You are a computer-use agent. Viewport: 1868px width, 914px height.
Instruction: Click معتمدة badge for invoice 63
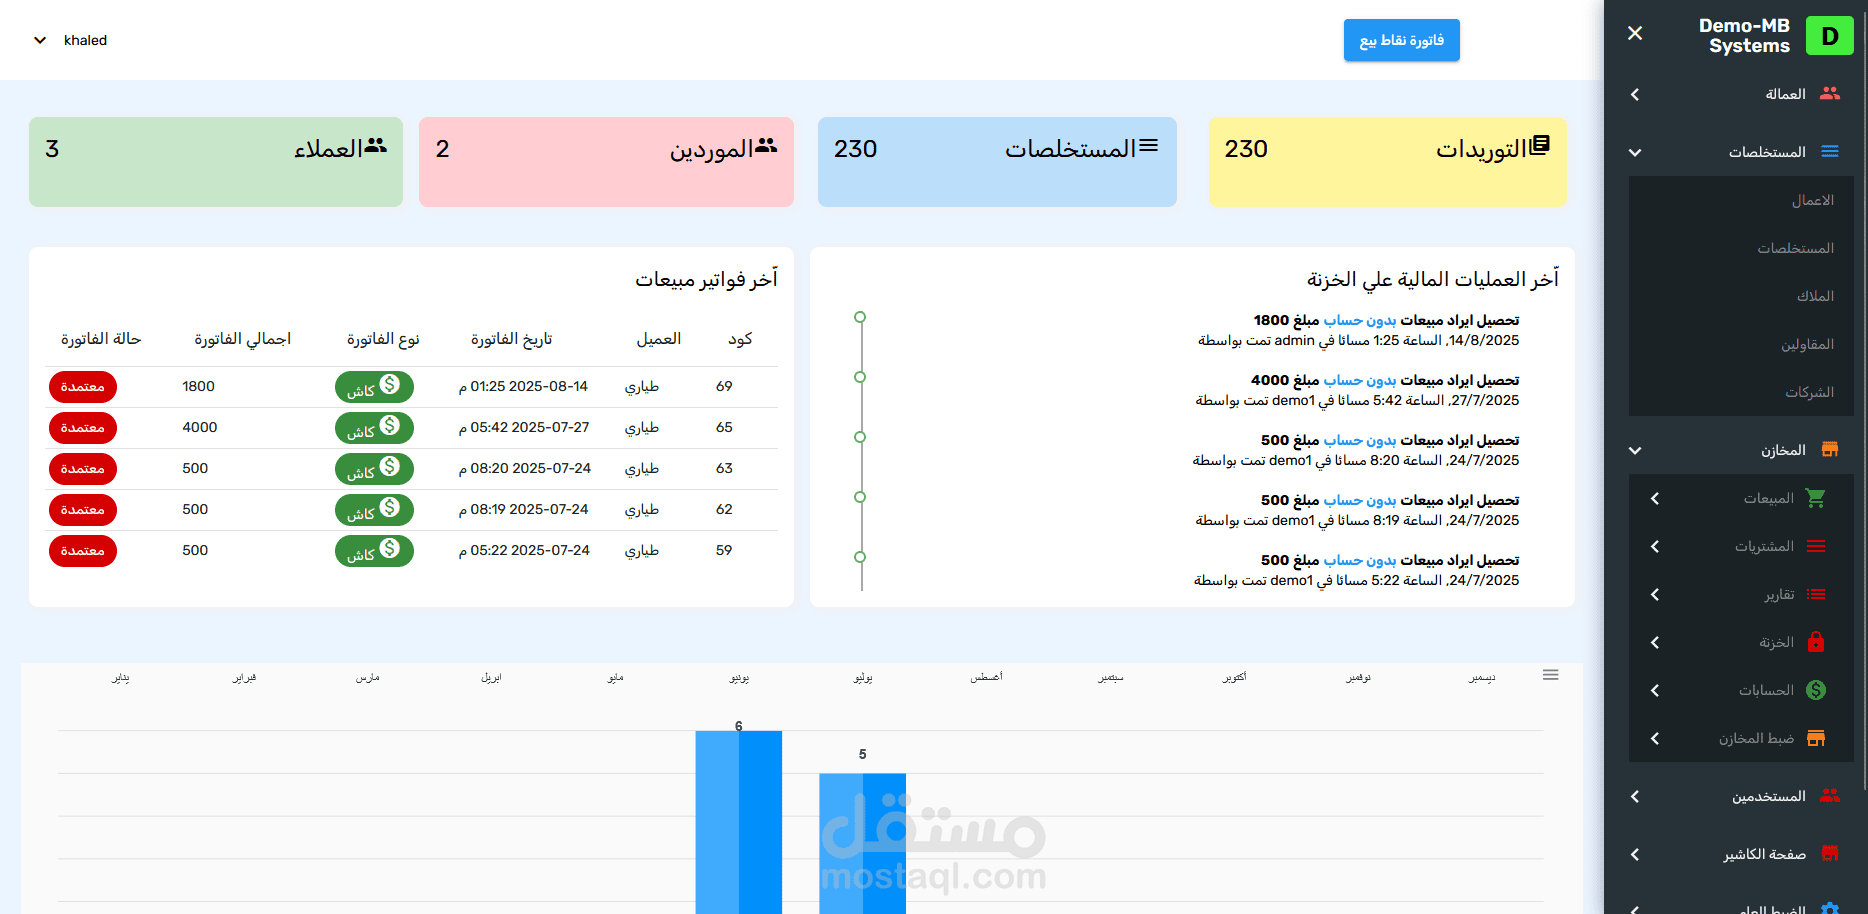(x=83, y=469)
